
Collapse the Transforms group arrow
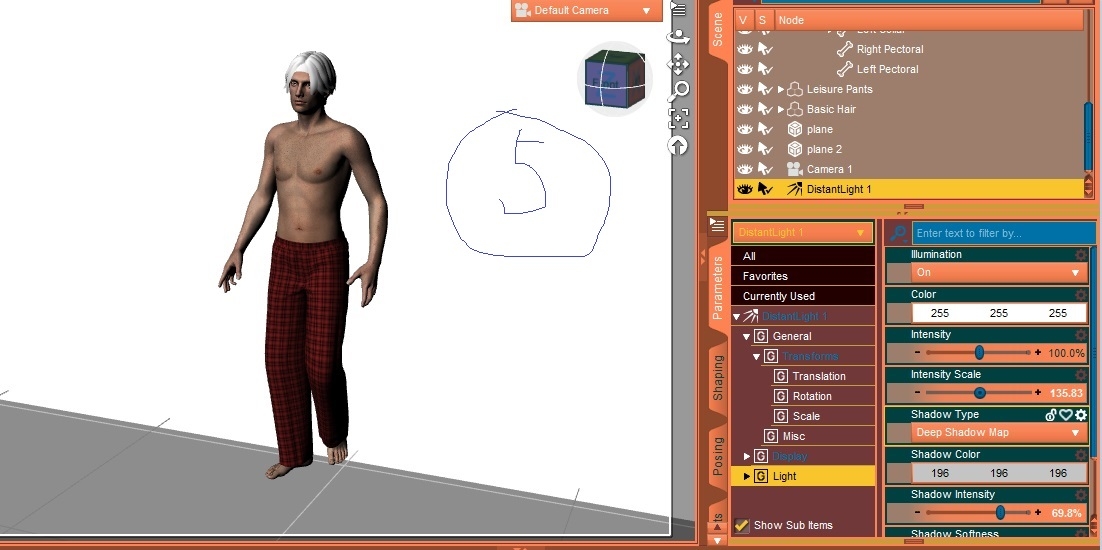coord(757,357)
